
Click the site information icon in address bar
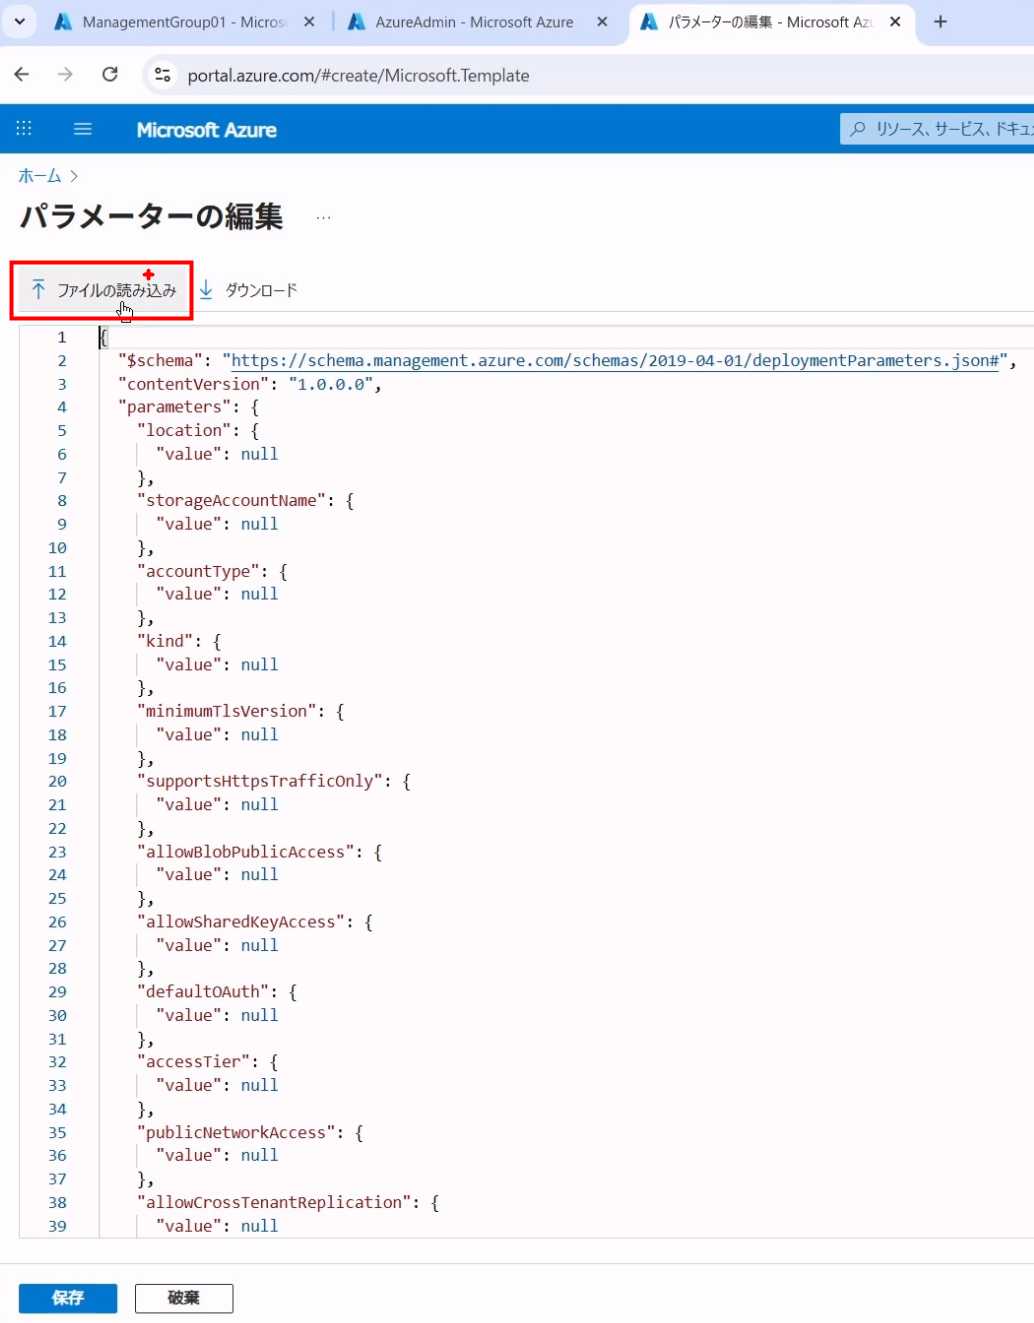coord(162,75)
